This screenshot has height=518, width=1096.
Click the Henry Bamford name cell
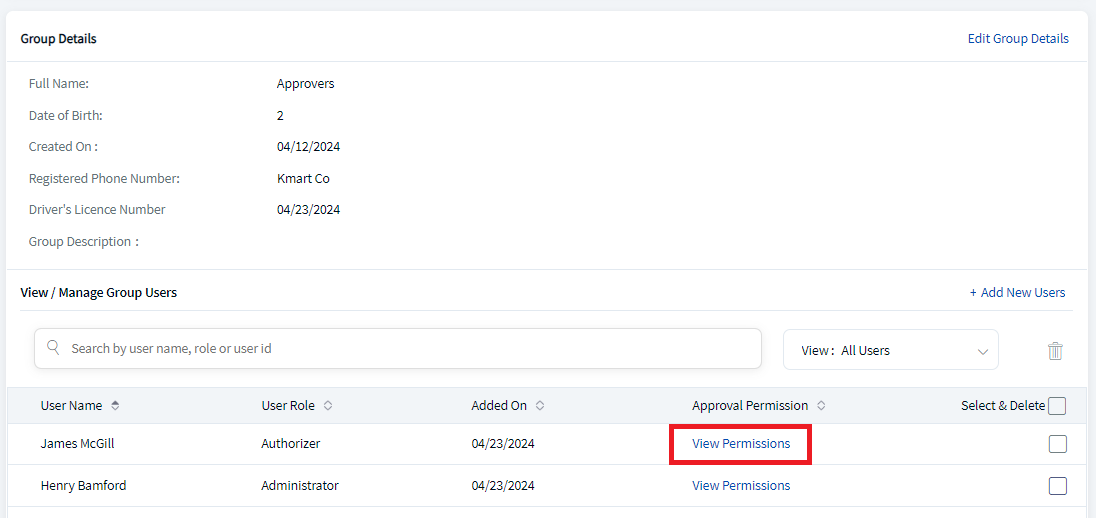coord(83,485)
